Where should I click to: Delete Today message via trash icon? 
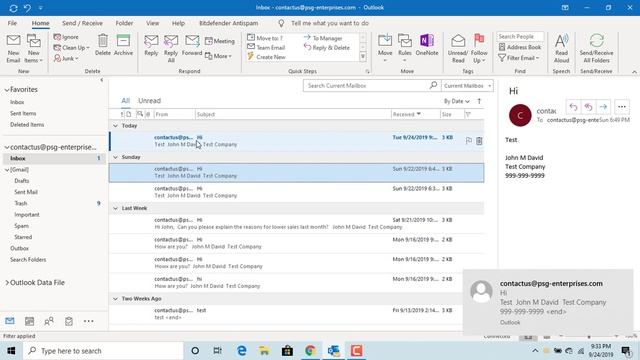pyautogui.click(x=479, y=141)
